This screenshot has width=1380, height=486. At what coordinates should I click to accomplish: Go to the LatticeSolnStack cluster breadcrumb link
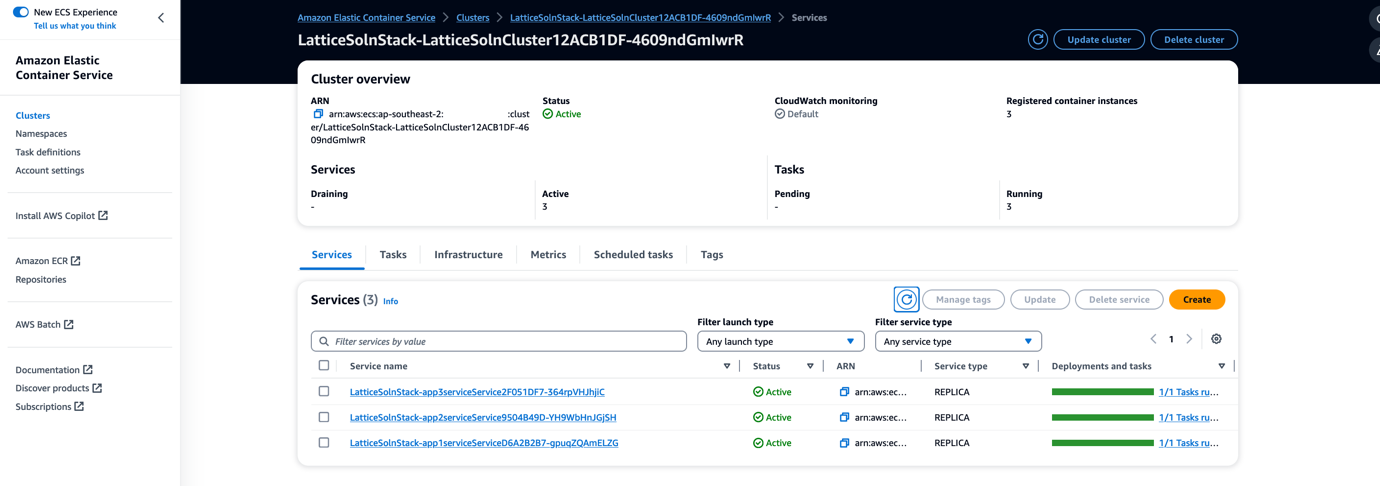pyautogui.click(x=640, y=17)
